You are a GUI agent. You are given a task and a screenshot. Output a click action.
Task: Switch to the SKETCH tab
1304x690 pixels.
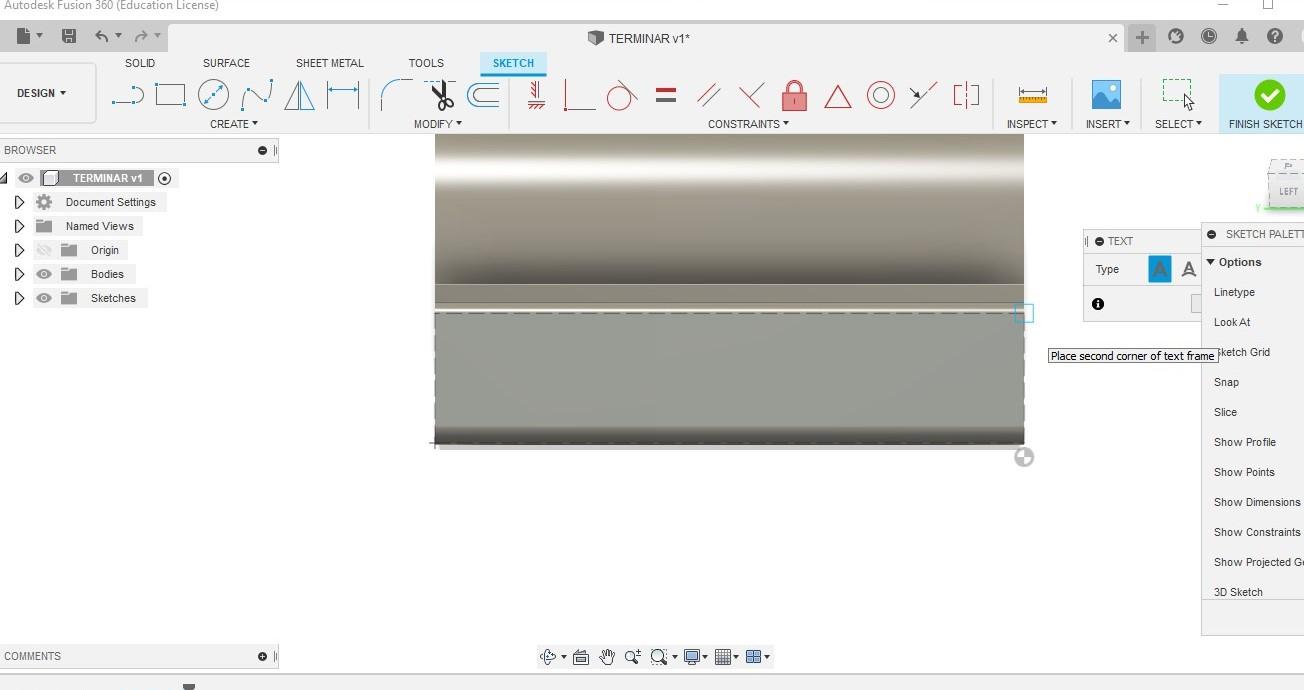(x=513, y=63)
